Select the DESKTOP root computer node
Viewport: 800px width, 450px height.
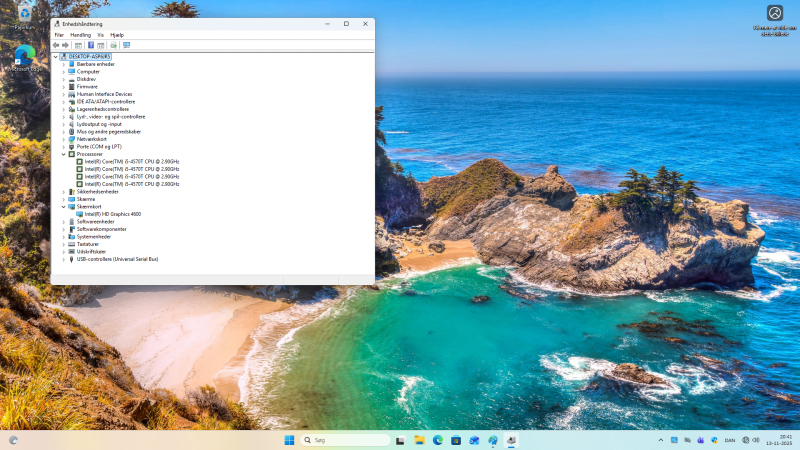tap(90, 57)
